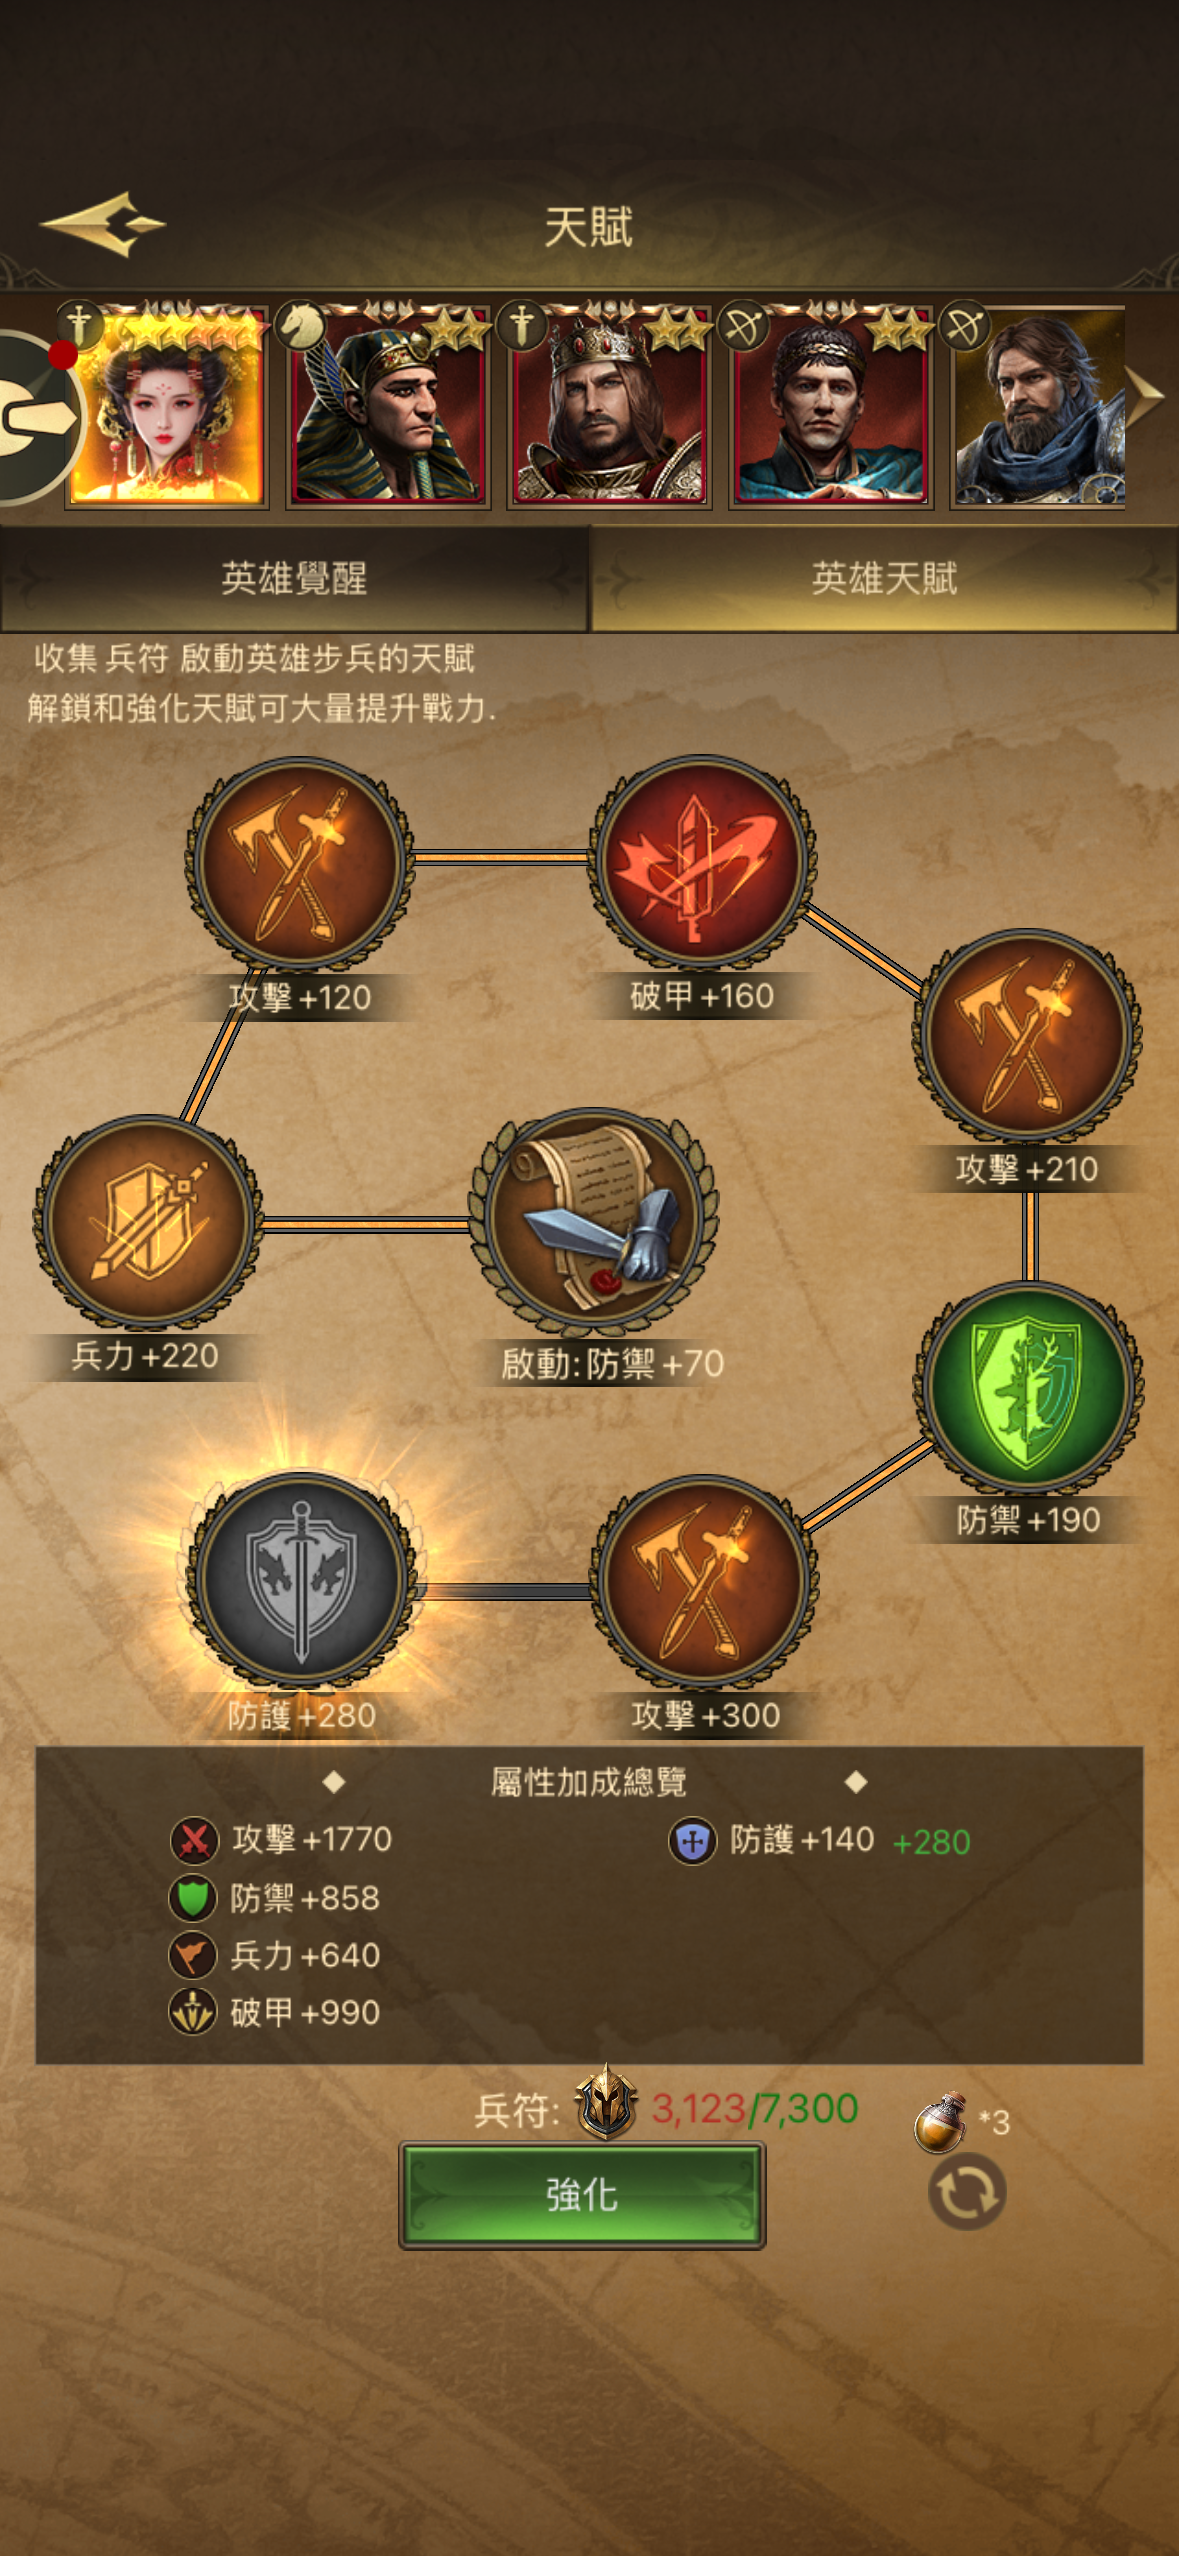Select the 攻擊 +300 talent node

[x=704, y=1582]
